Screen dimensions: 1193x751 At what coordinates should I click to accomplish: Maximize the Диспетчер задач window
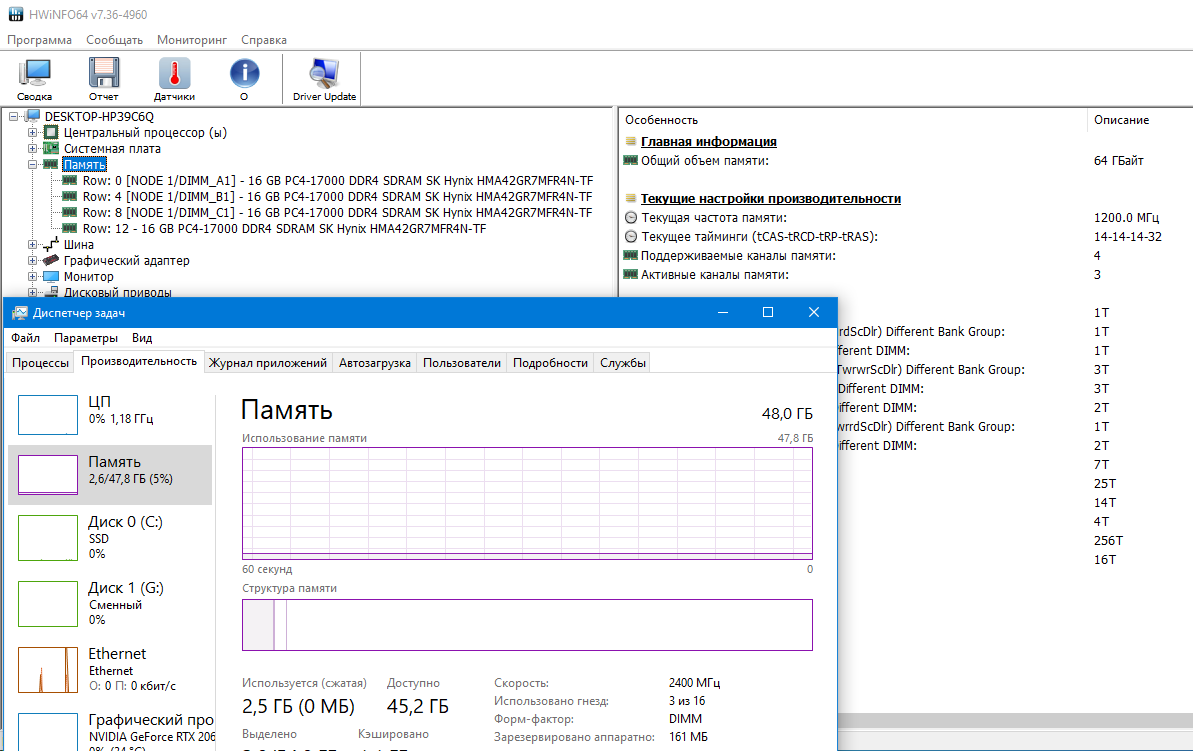[x=768, y=312]
